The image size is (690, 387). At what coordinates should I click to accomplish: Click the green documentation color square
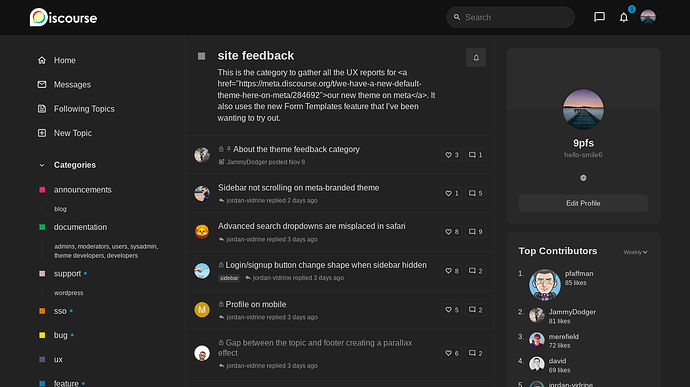coord(42,227)
